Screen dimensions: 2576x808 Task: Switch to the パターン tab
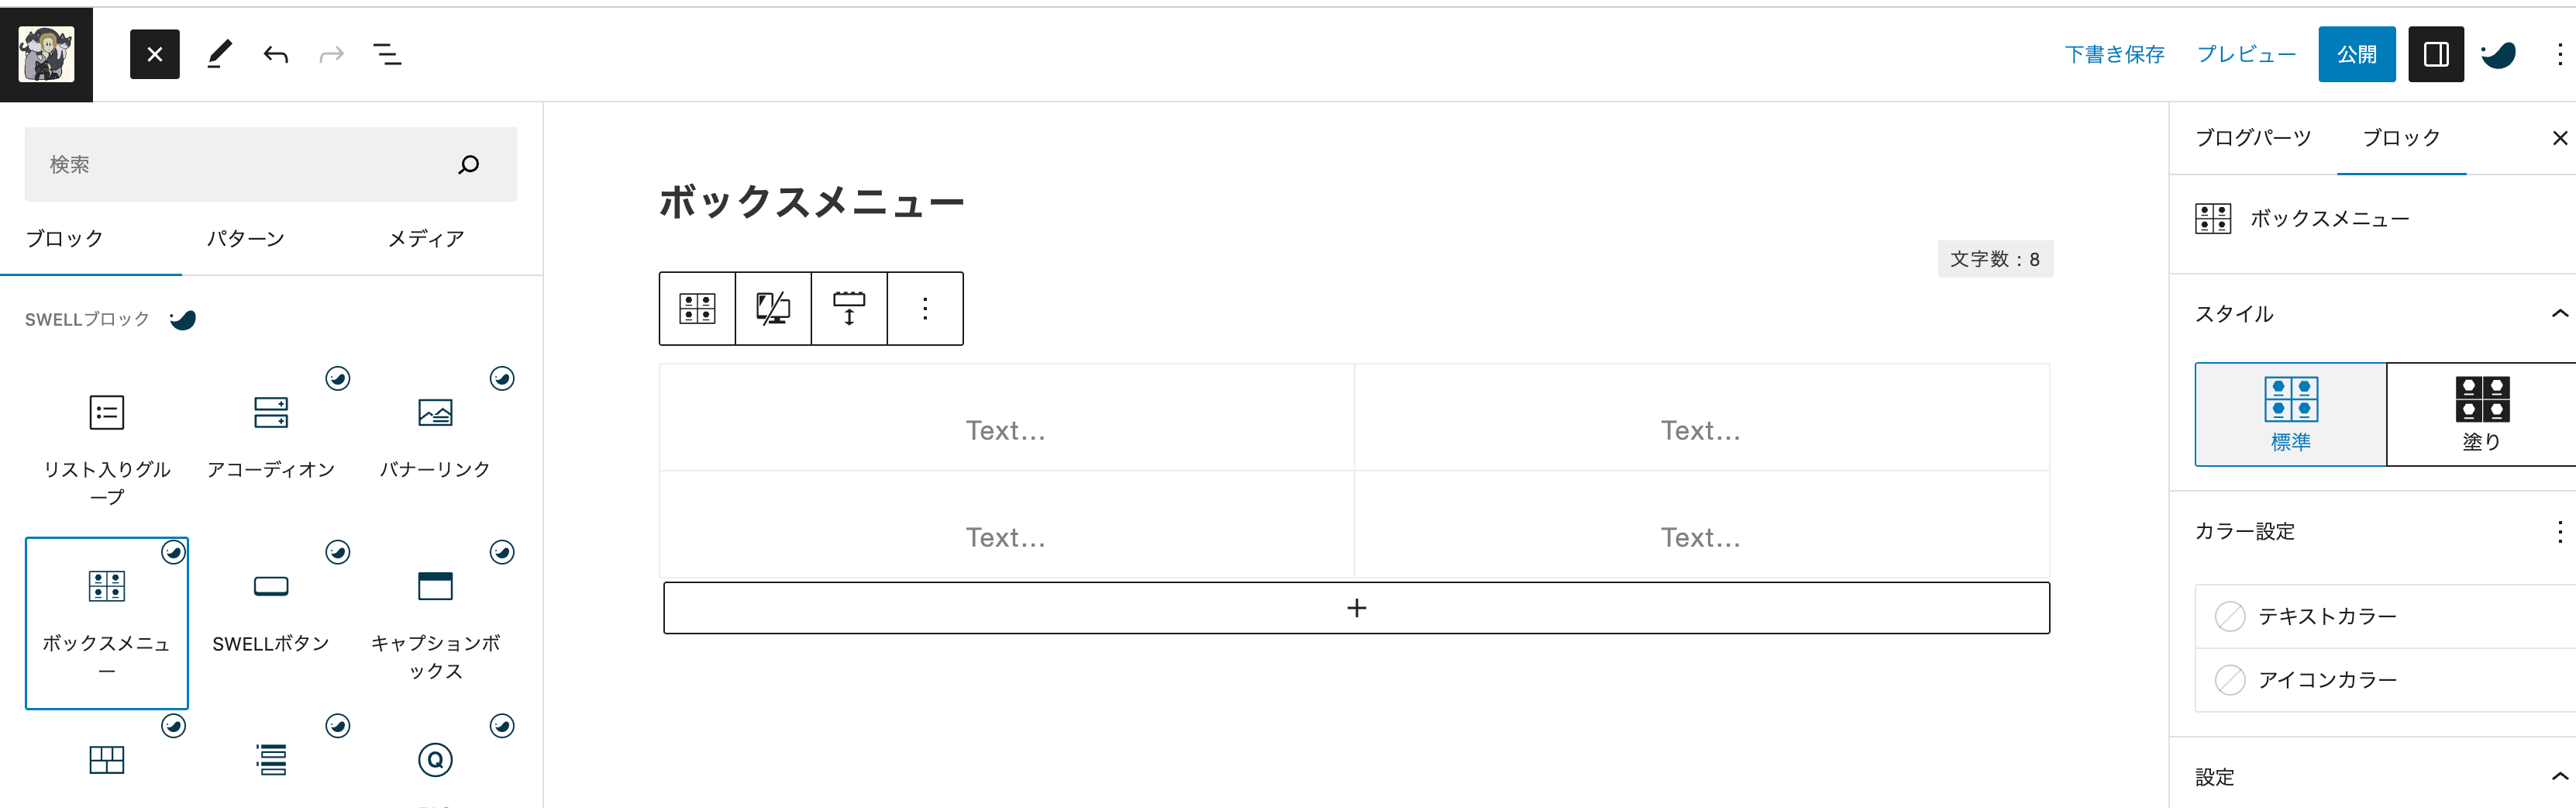coord(245,239)
